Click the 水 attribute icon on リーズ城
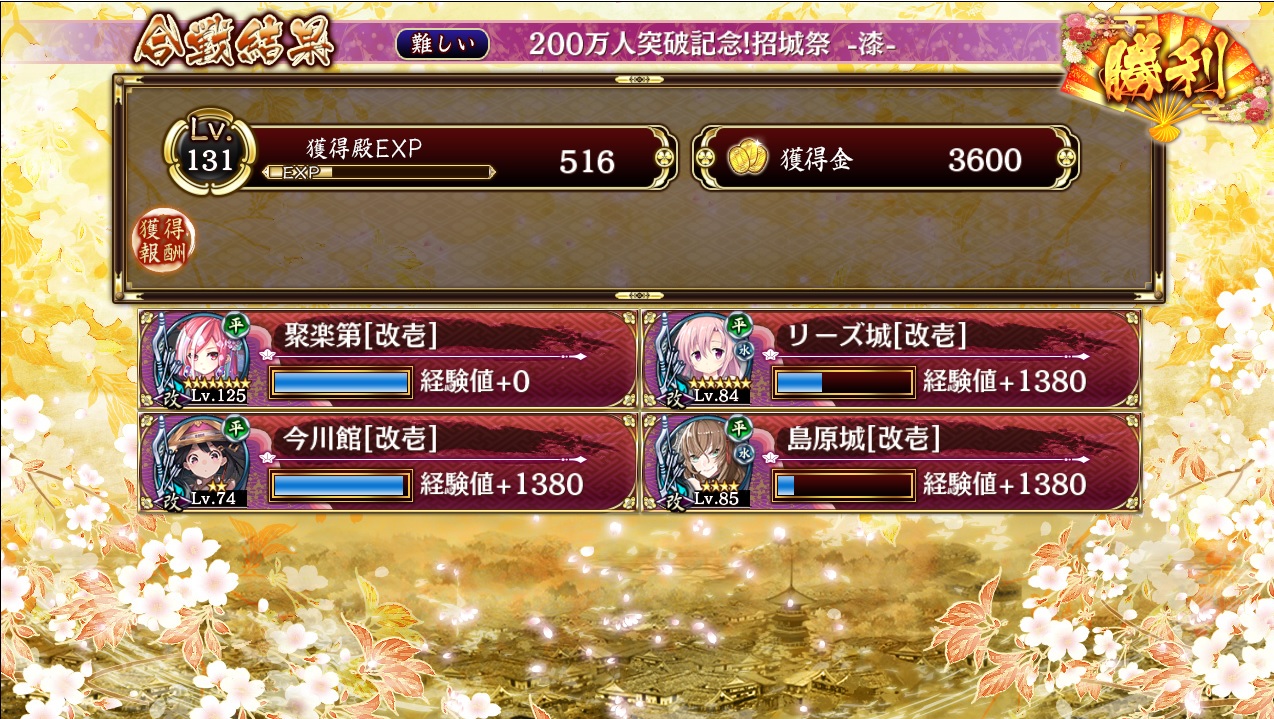Image resolution: width=1274 pixels, height=719 pixels. 744,350
